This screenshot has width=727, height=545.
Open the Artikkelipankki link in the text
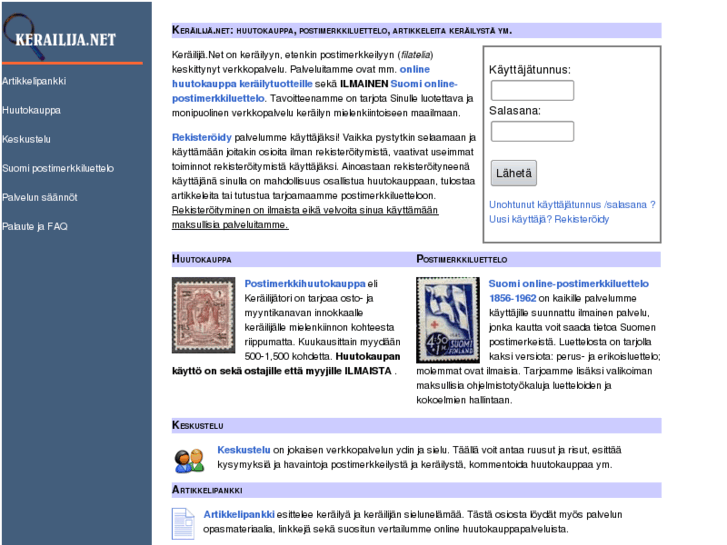pos(239,514)
